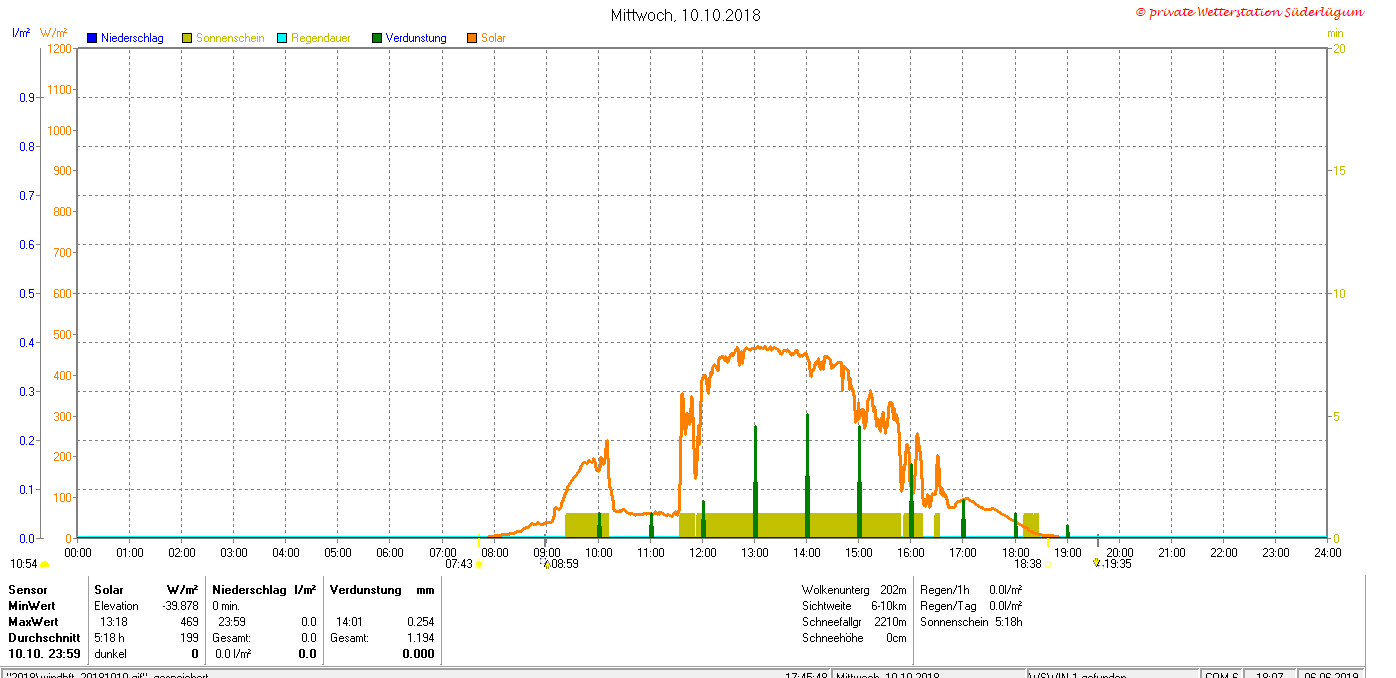
Task: Click the '00:00' label on the time axis
Action: [78, 552]
